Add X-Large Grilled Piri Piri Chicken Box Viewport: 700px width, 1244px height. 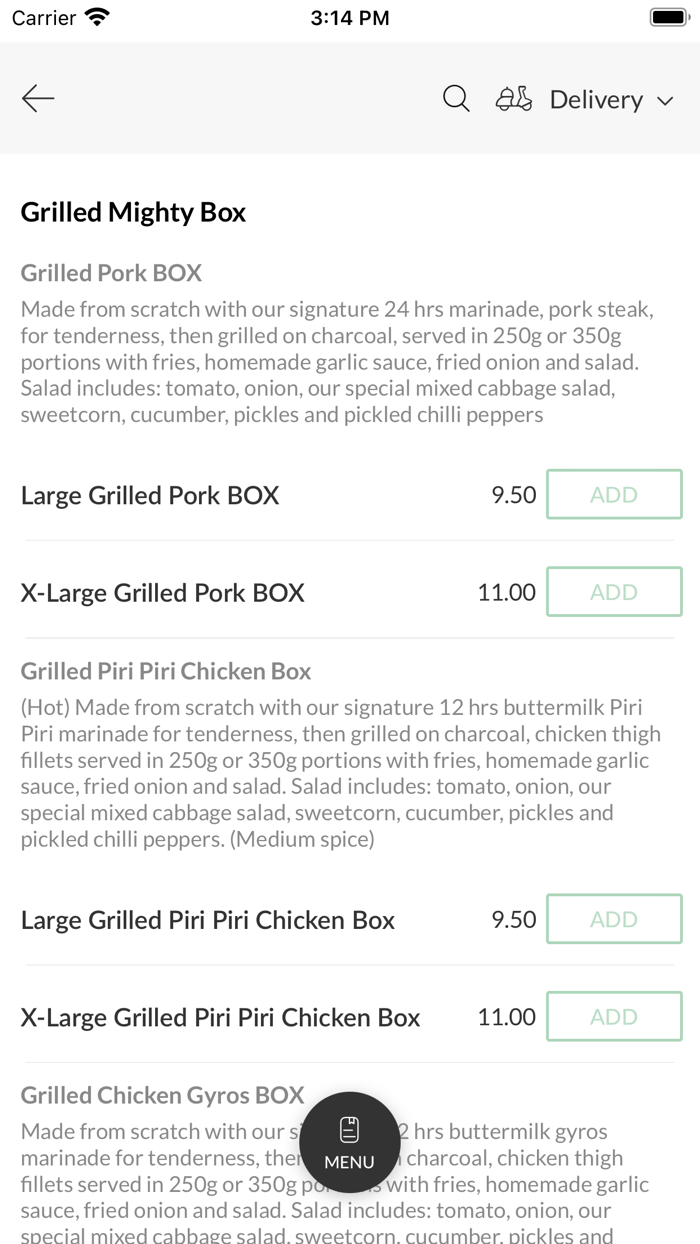(614, 1016)
